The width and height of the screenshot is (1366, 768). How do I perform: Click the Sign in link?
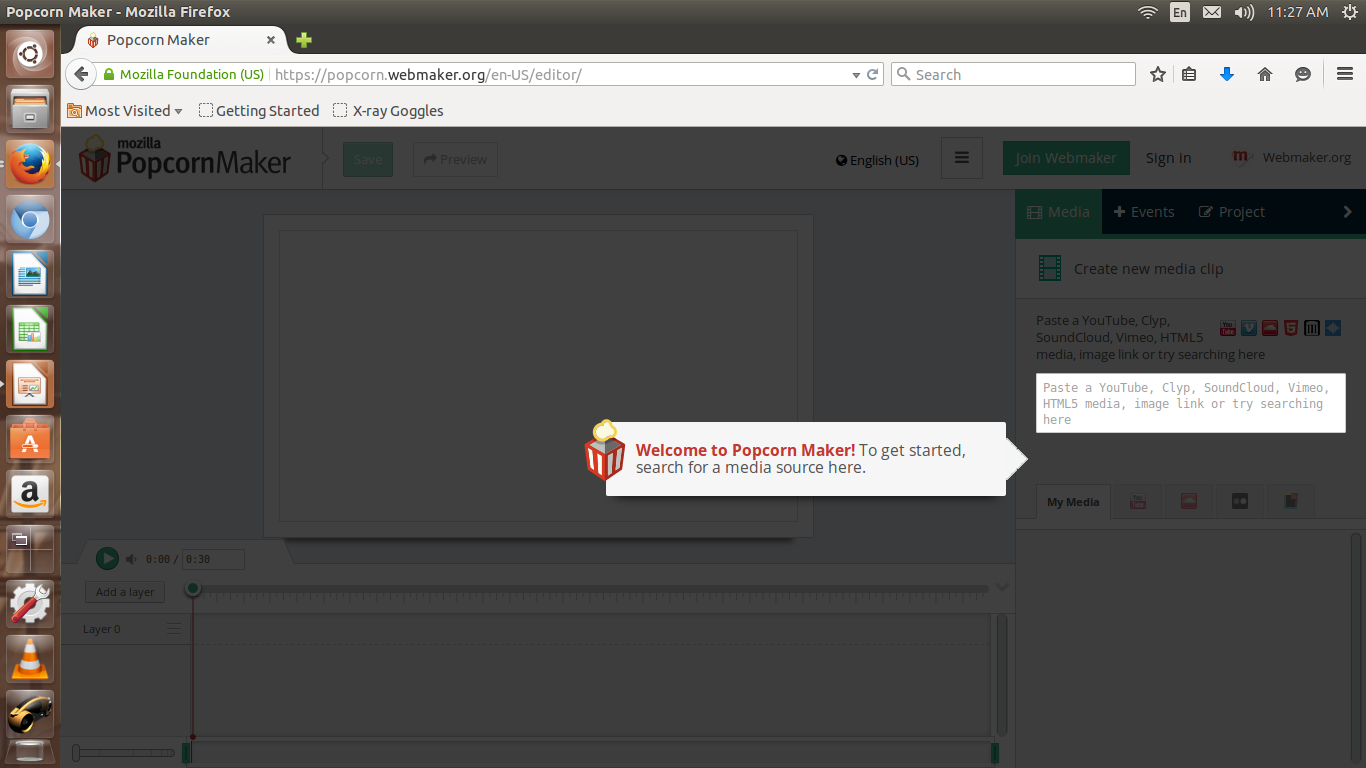1168,158
